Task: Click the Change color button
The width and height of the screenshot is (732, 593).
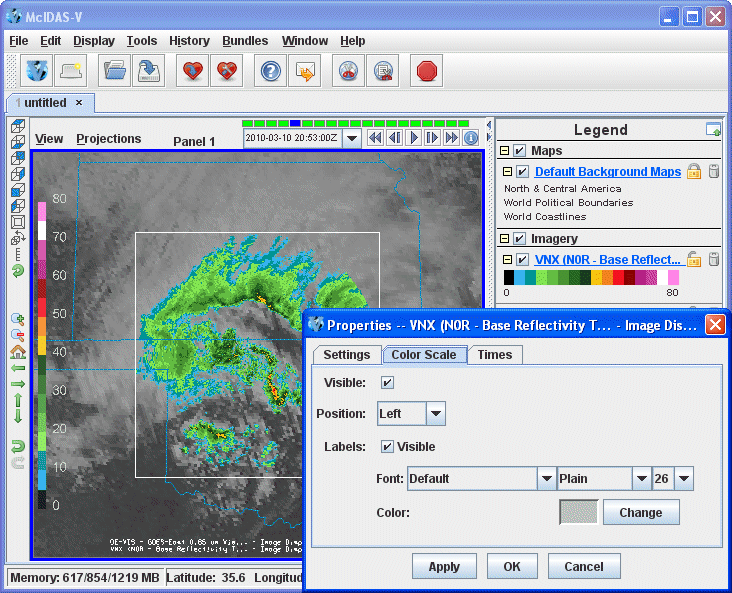Action: pos(641,512)
